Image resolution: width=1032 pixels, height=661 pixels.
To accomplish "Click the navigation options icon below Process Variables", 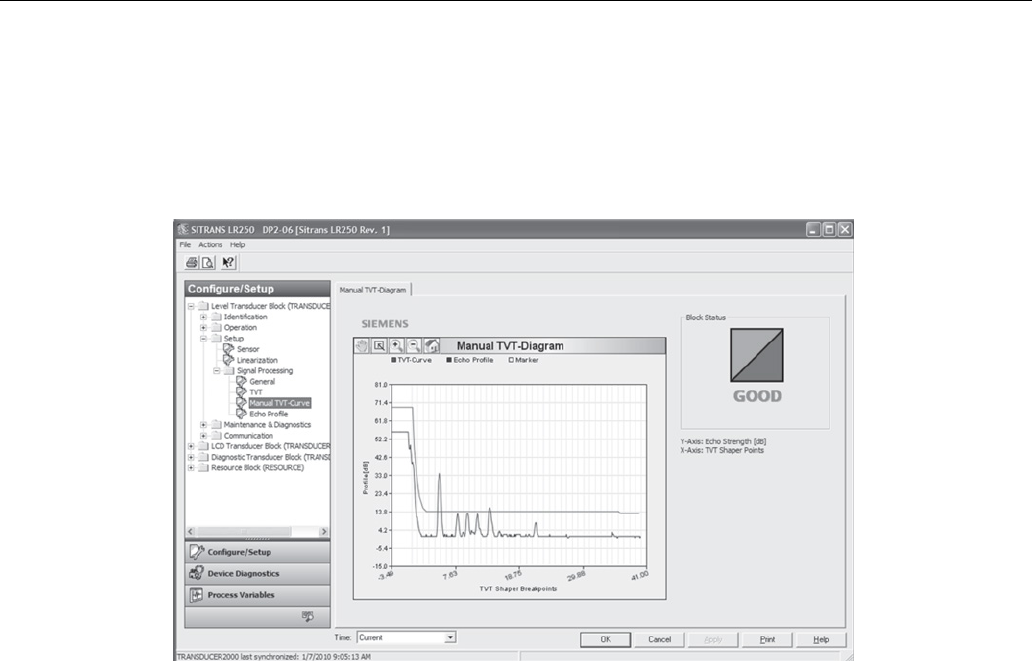I will 307,616.
